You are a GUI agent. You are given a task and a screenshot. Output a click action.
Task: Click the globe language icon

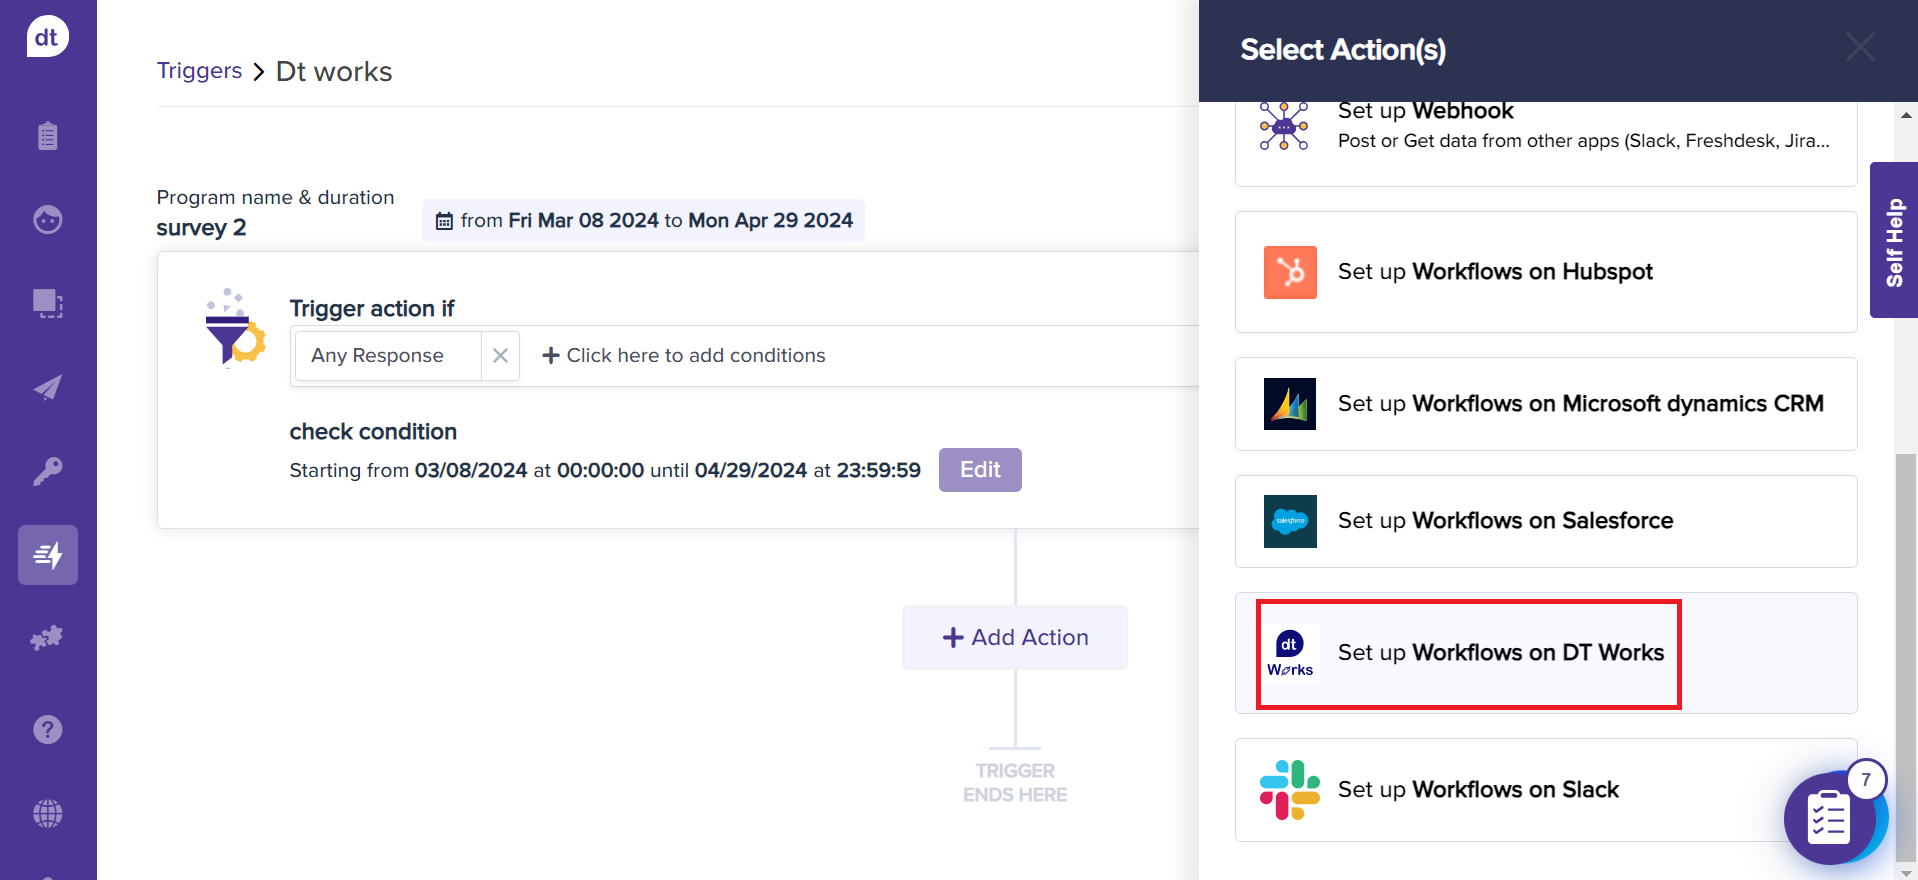tap(47, 814)
